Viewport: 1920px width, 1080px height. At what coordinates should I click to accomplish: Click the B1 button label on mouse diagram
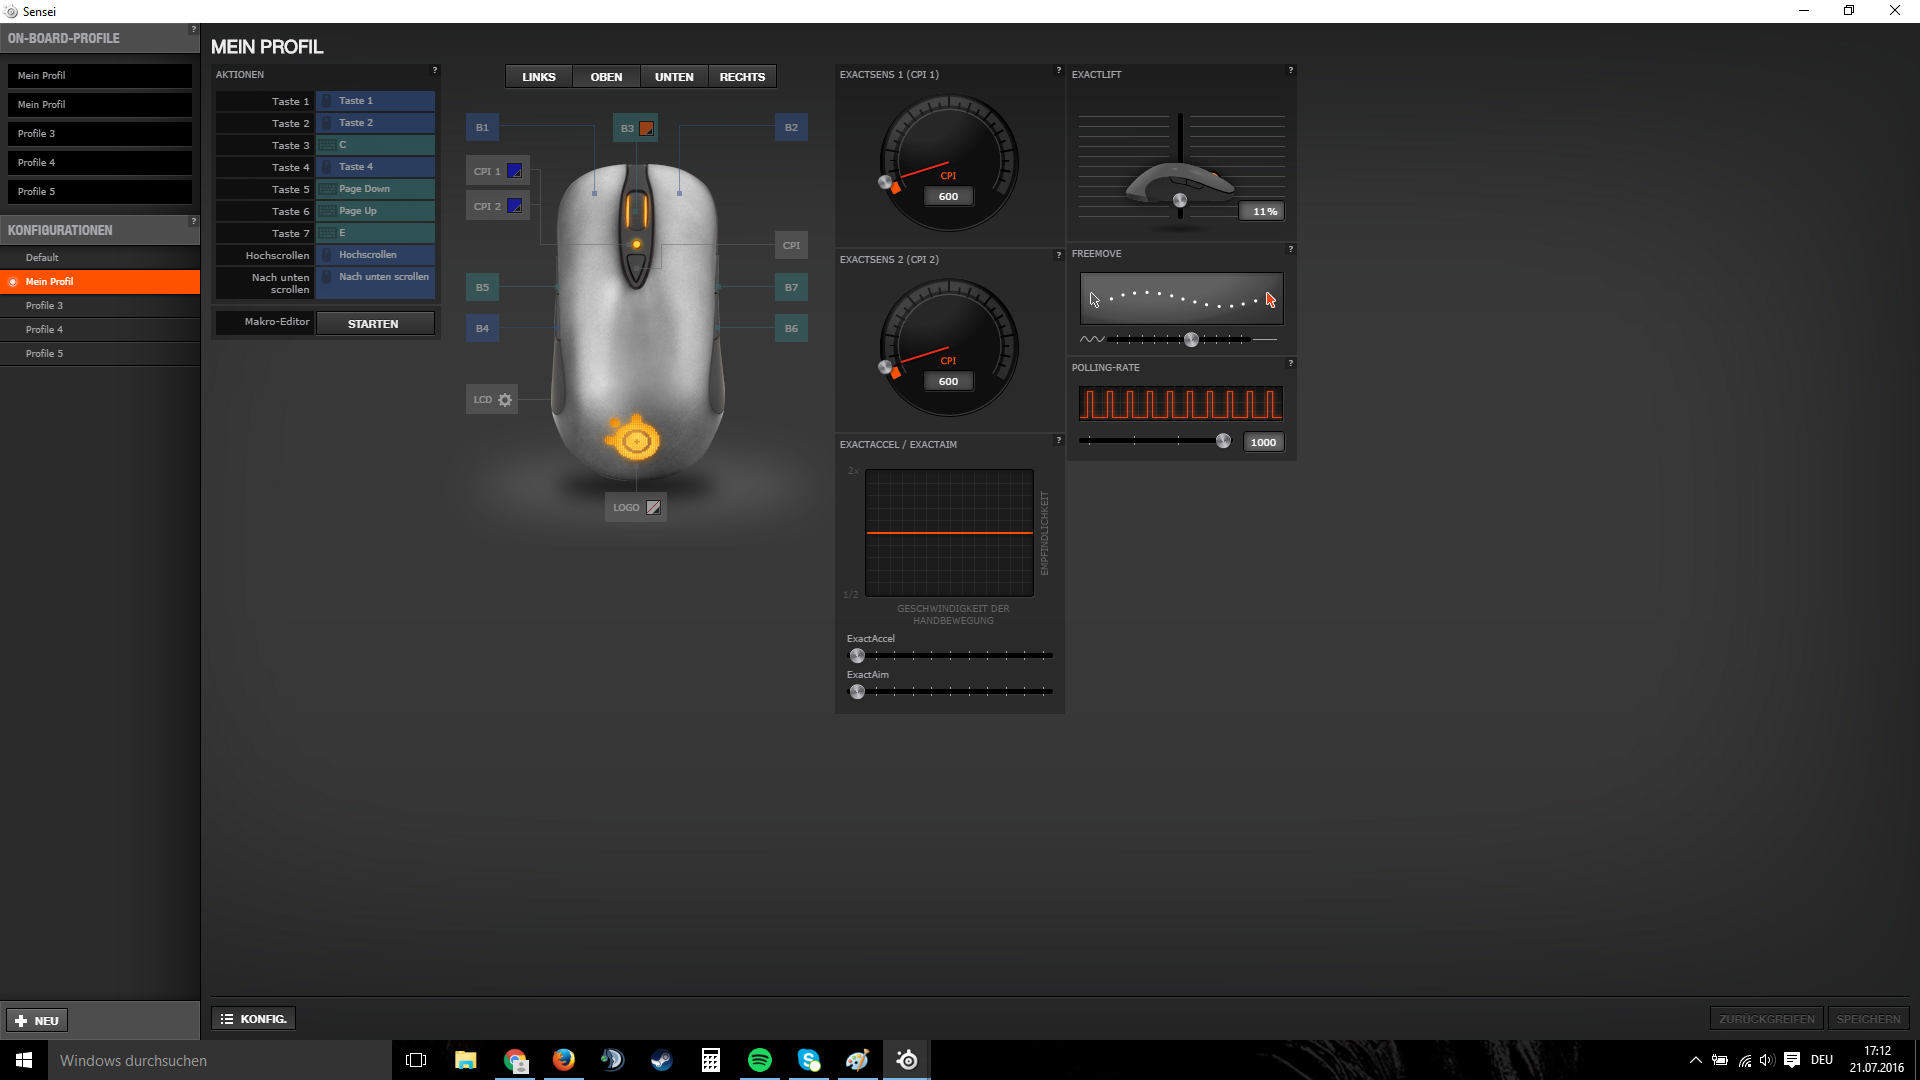tap(482, 128)
